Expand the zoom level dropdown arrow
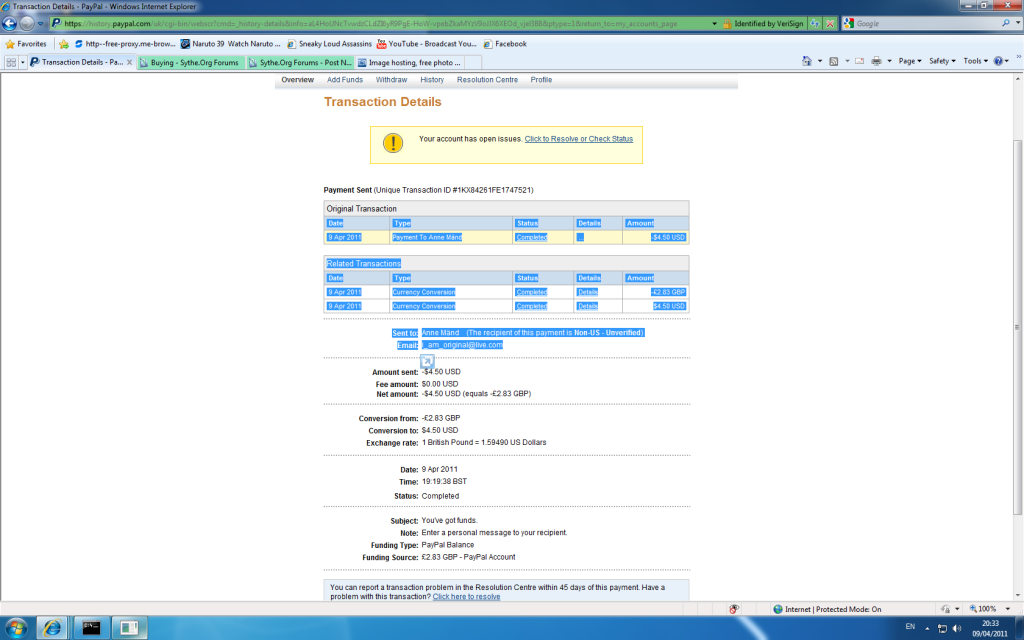 click(1008, 609)
